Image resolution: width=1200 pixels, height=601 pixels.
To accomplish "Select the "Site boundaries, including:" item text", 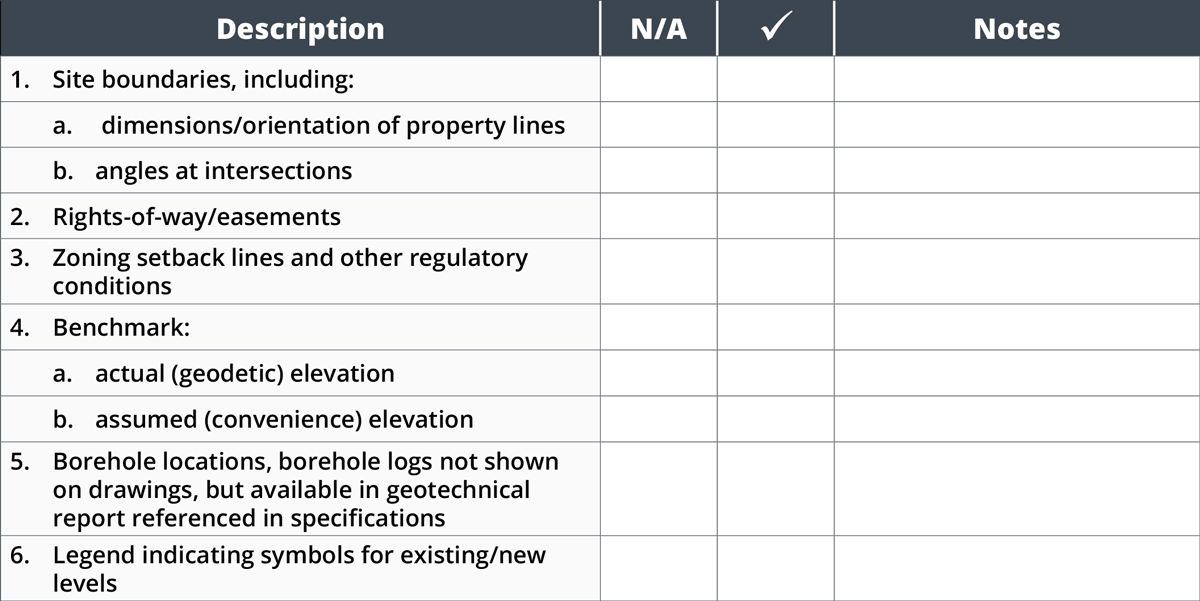I will pyautogui.click(x=203, y=80).
